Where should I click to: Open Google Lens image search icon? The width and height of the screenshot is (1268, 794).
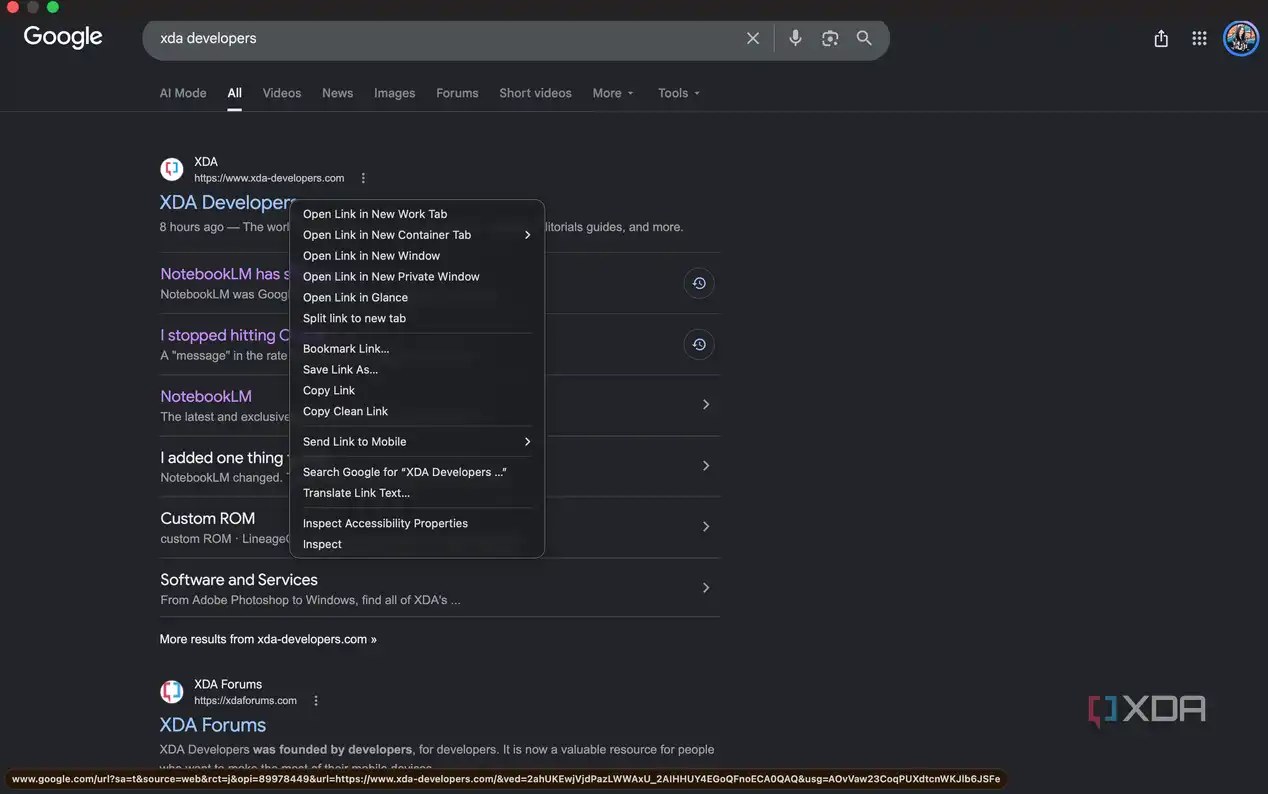tap(830, 38)
